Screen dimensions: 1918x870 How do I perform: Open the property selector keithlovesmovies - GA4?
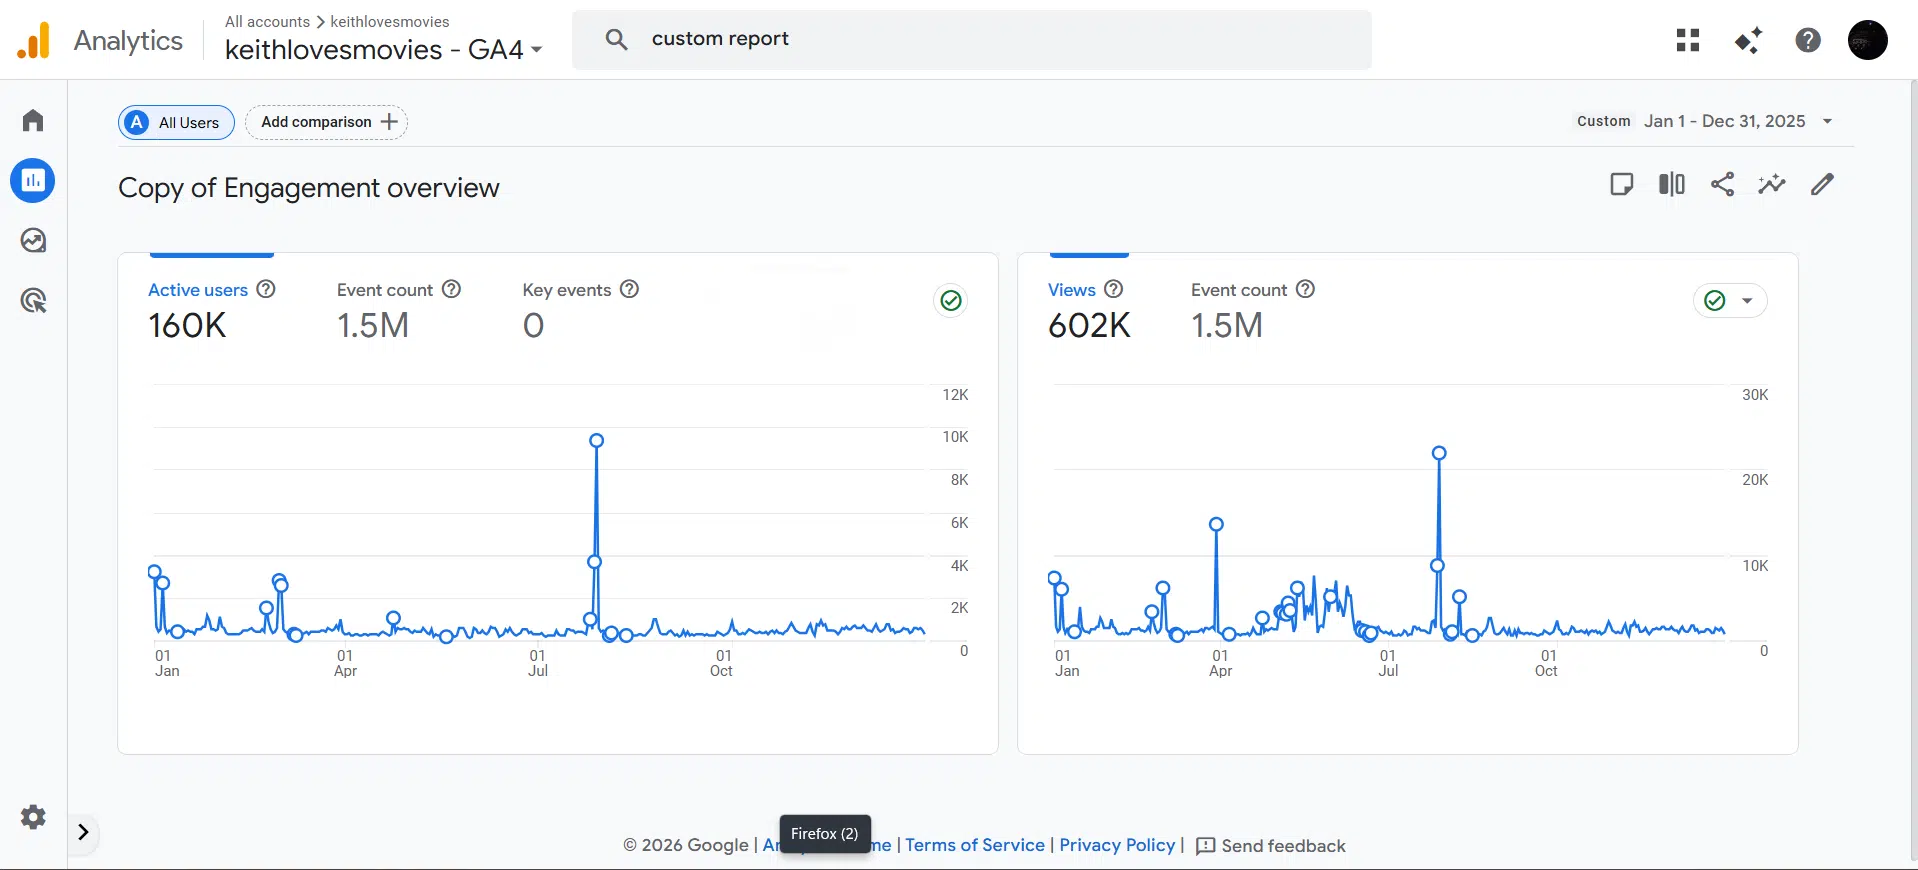point(383,50)
